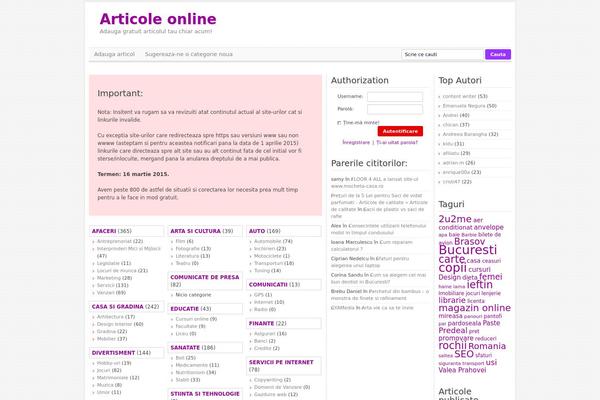Open the CASA SI GRADINA category
Image resolution: width=600 pixels, height=400 pixels.
pyautogui.click(x=117, y=307)
